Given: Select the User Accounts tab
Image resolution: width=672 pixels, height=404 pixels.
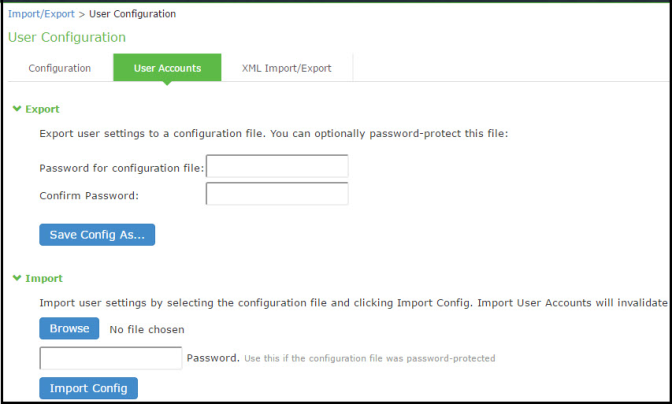Looking at the screenshot, I should 167,68.
